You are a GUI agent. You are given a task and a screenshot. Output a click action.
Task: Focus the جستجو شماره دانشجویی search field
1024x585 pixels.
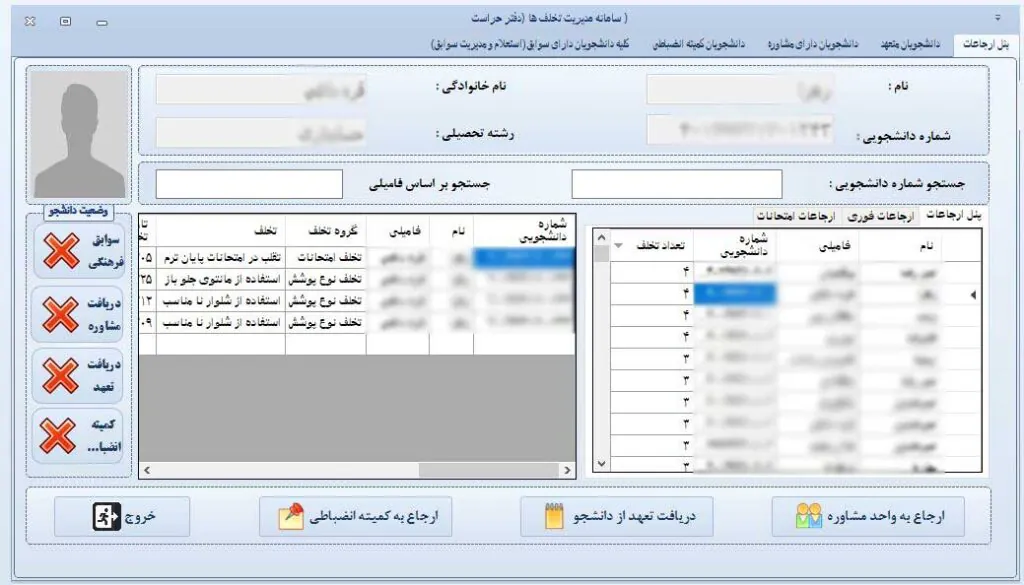tap(676, 184)
